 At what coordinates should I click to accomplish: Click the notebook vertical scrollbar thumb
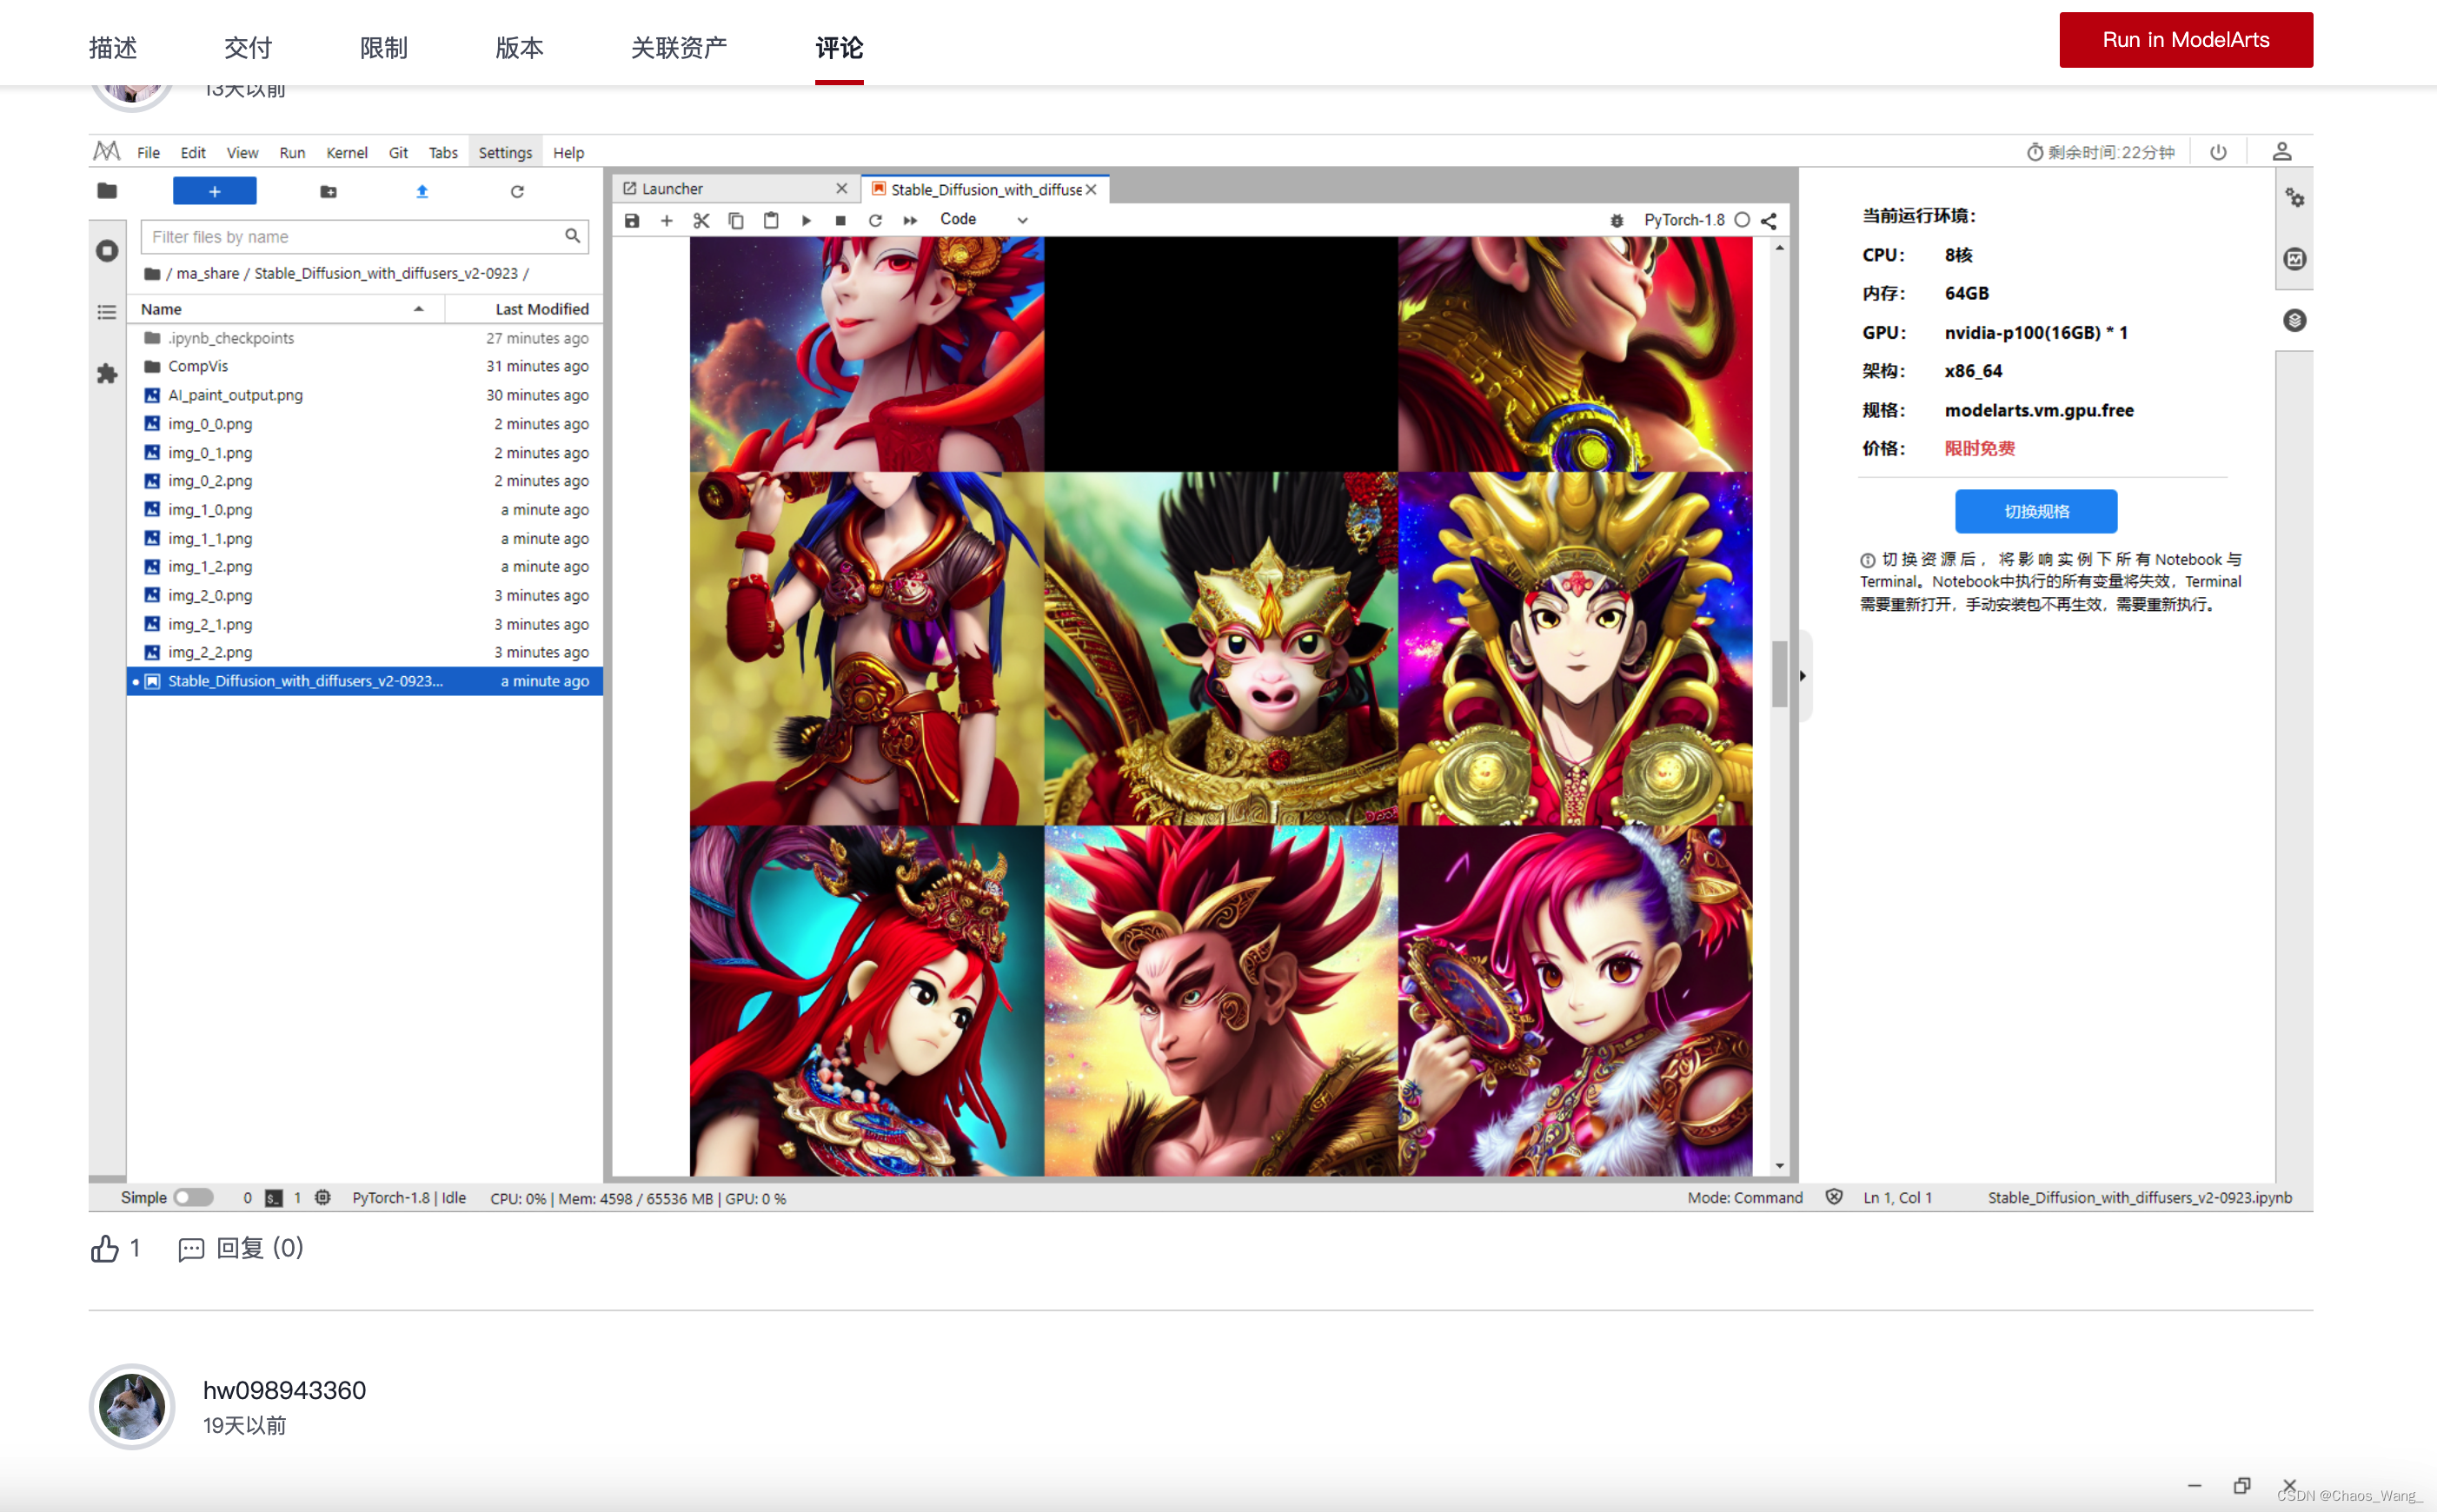click(1779, 674)
